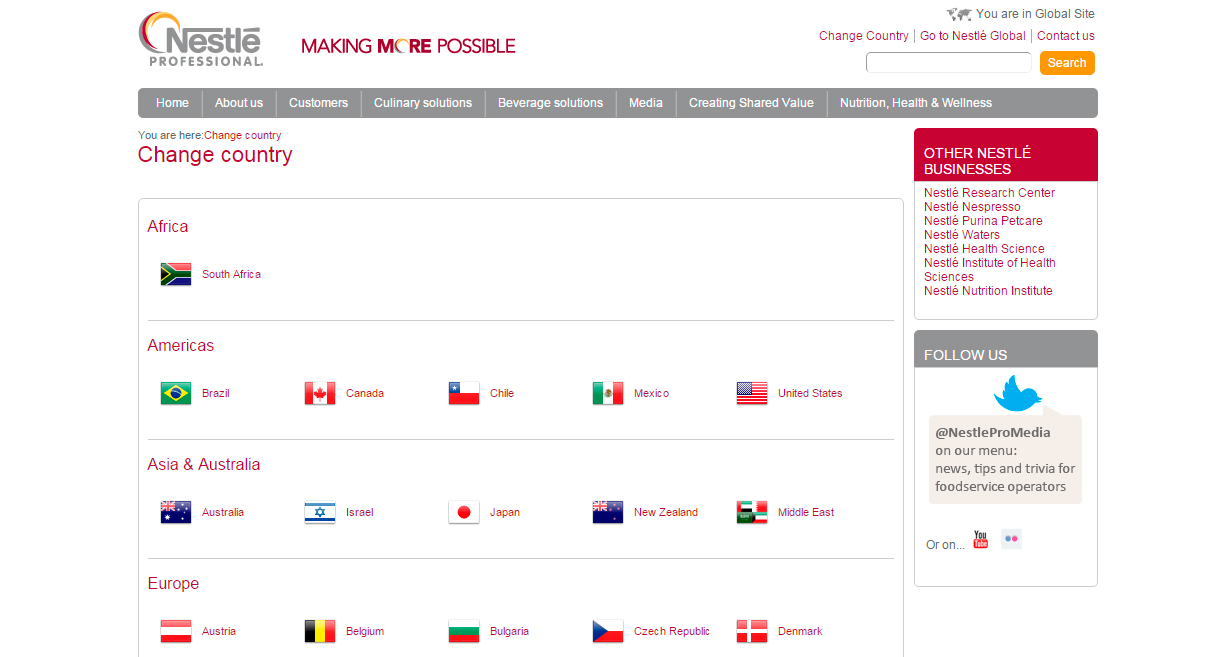Select the Chile country link
Image resolution: width=1213 pixels, height=657 pixels.
pos(502,393)
